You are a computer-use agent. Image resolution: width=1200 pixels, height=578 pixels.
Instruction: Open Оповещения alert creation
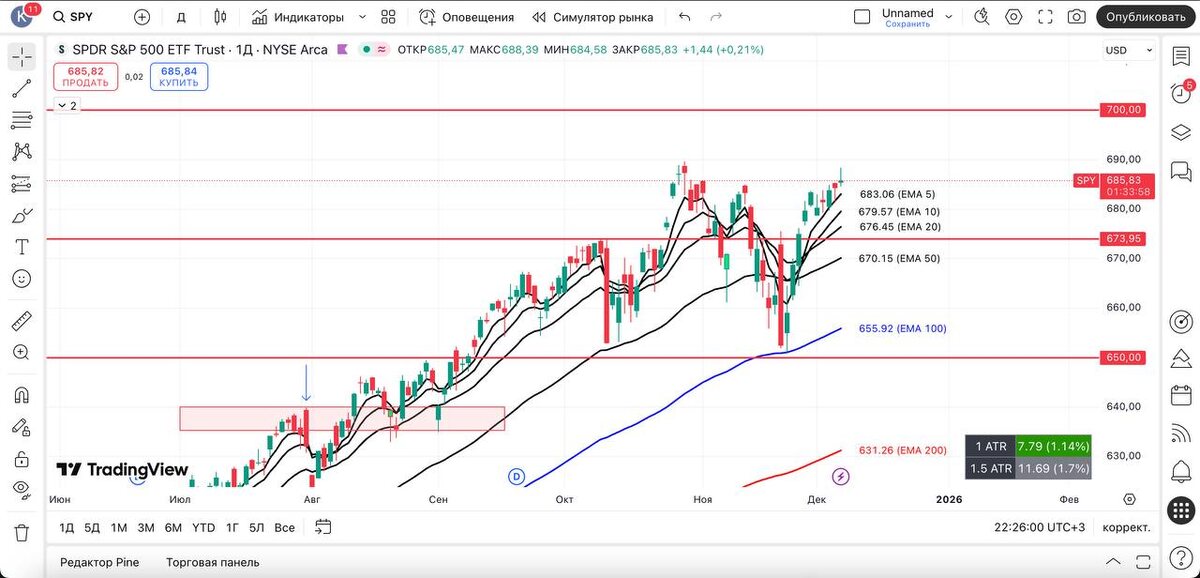pos(466,17)
